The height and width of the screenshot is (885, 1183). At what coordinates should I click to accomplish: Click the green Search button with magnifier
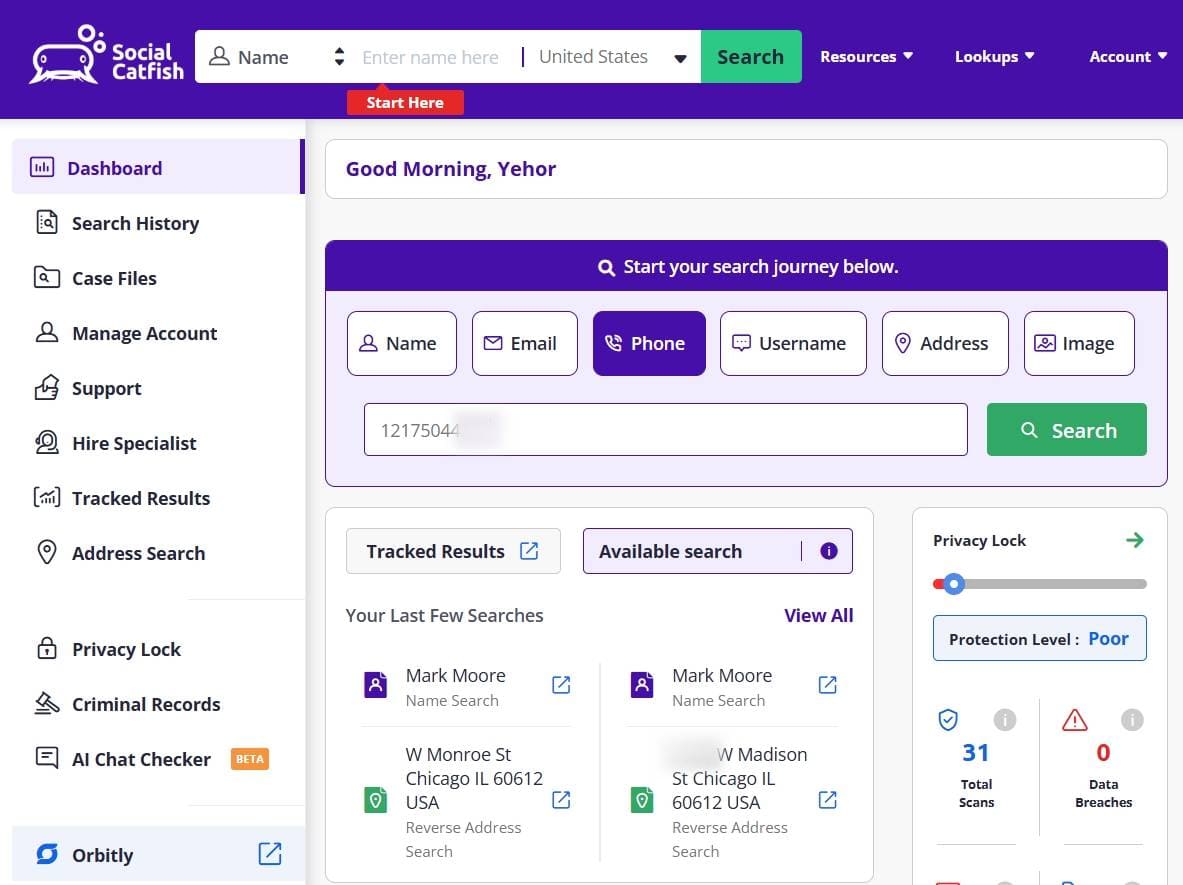click(1066, 429)
